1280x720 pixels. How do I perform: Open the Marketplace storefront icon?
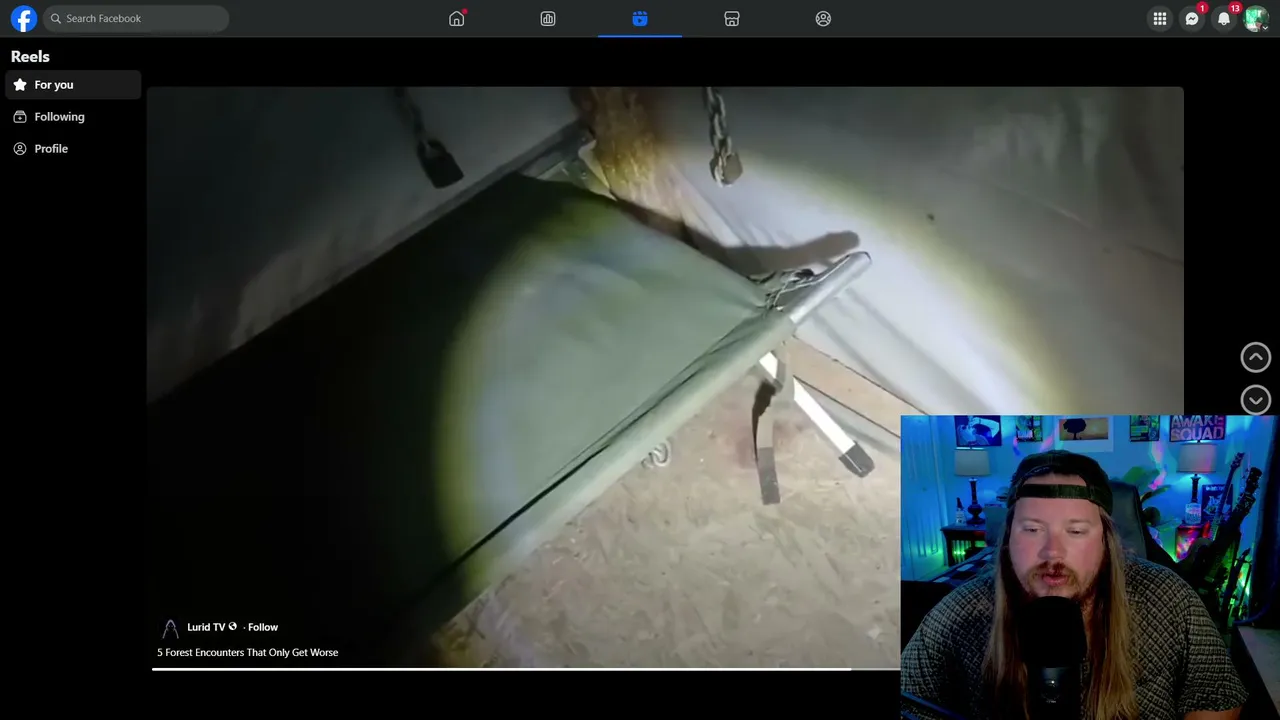(732, 18)
